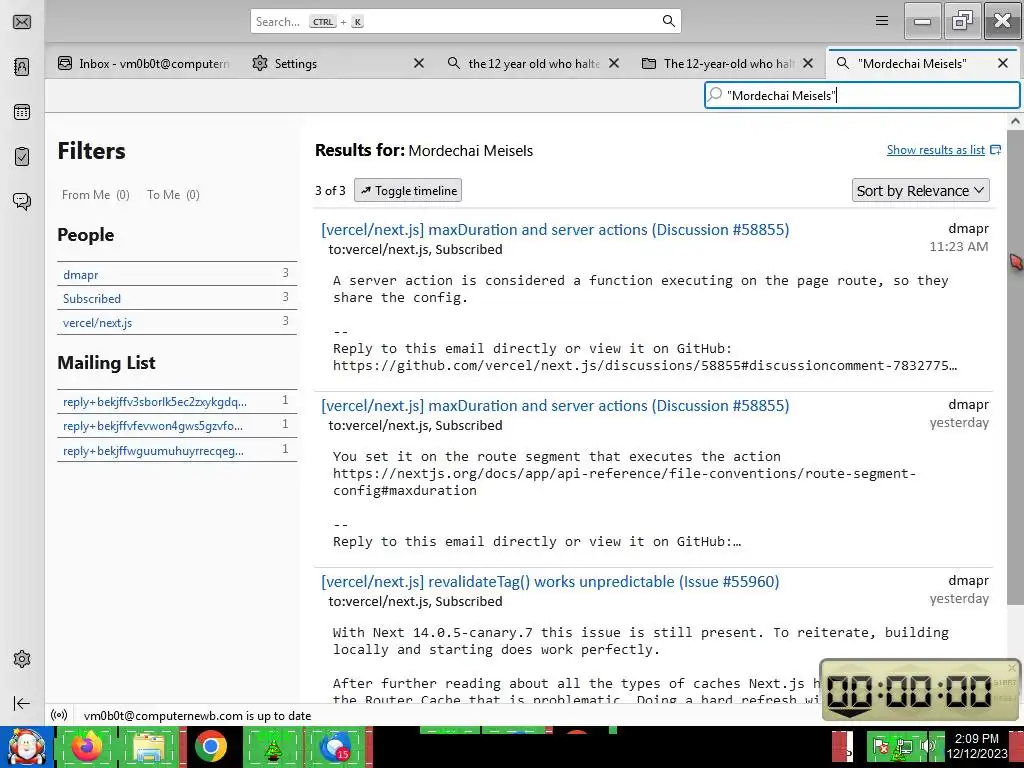Screen dimensions: 1024x768
Task: Open the Sort by Relevance dropdown
Action: pyautogui.click(x=920, y=191)
